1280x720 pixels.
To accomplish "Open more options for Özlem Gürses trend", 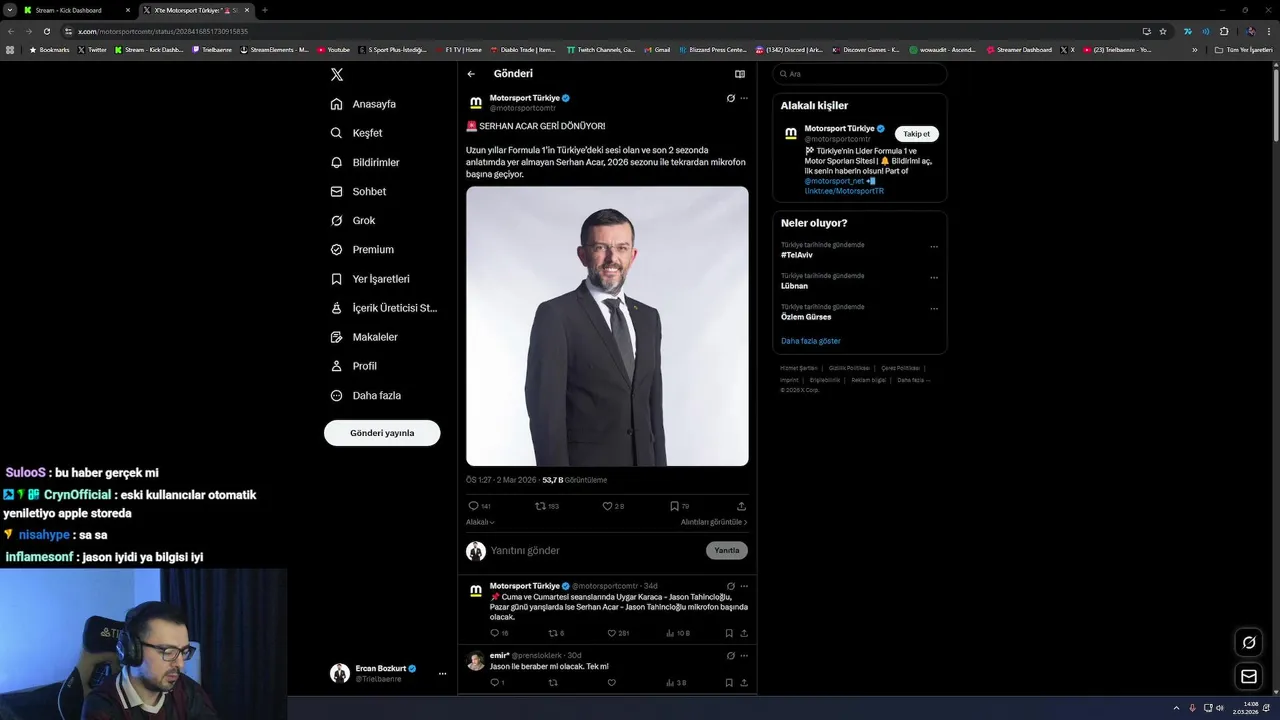I will click(x=934, y=308).
